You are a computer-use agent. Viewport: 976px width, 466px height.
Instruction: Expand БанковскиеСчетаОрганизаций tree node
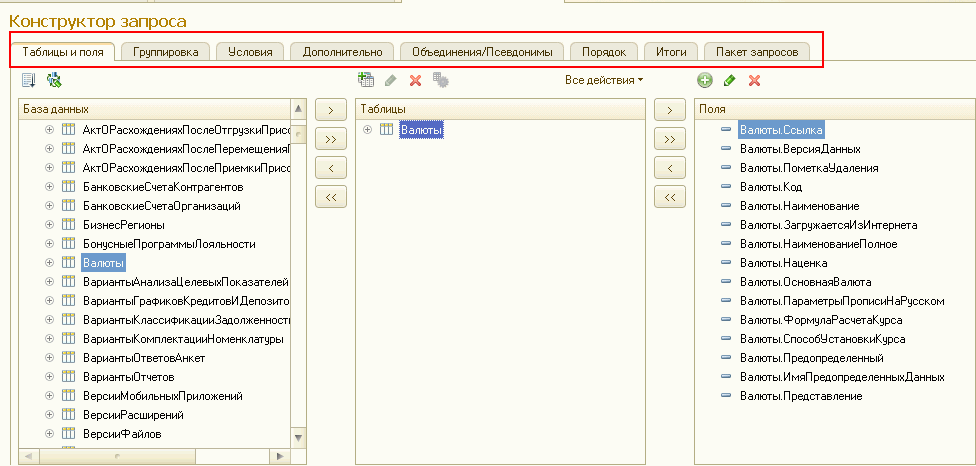click(50, 206)
